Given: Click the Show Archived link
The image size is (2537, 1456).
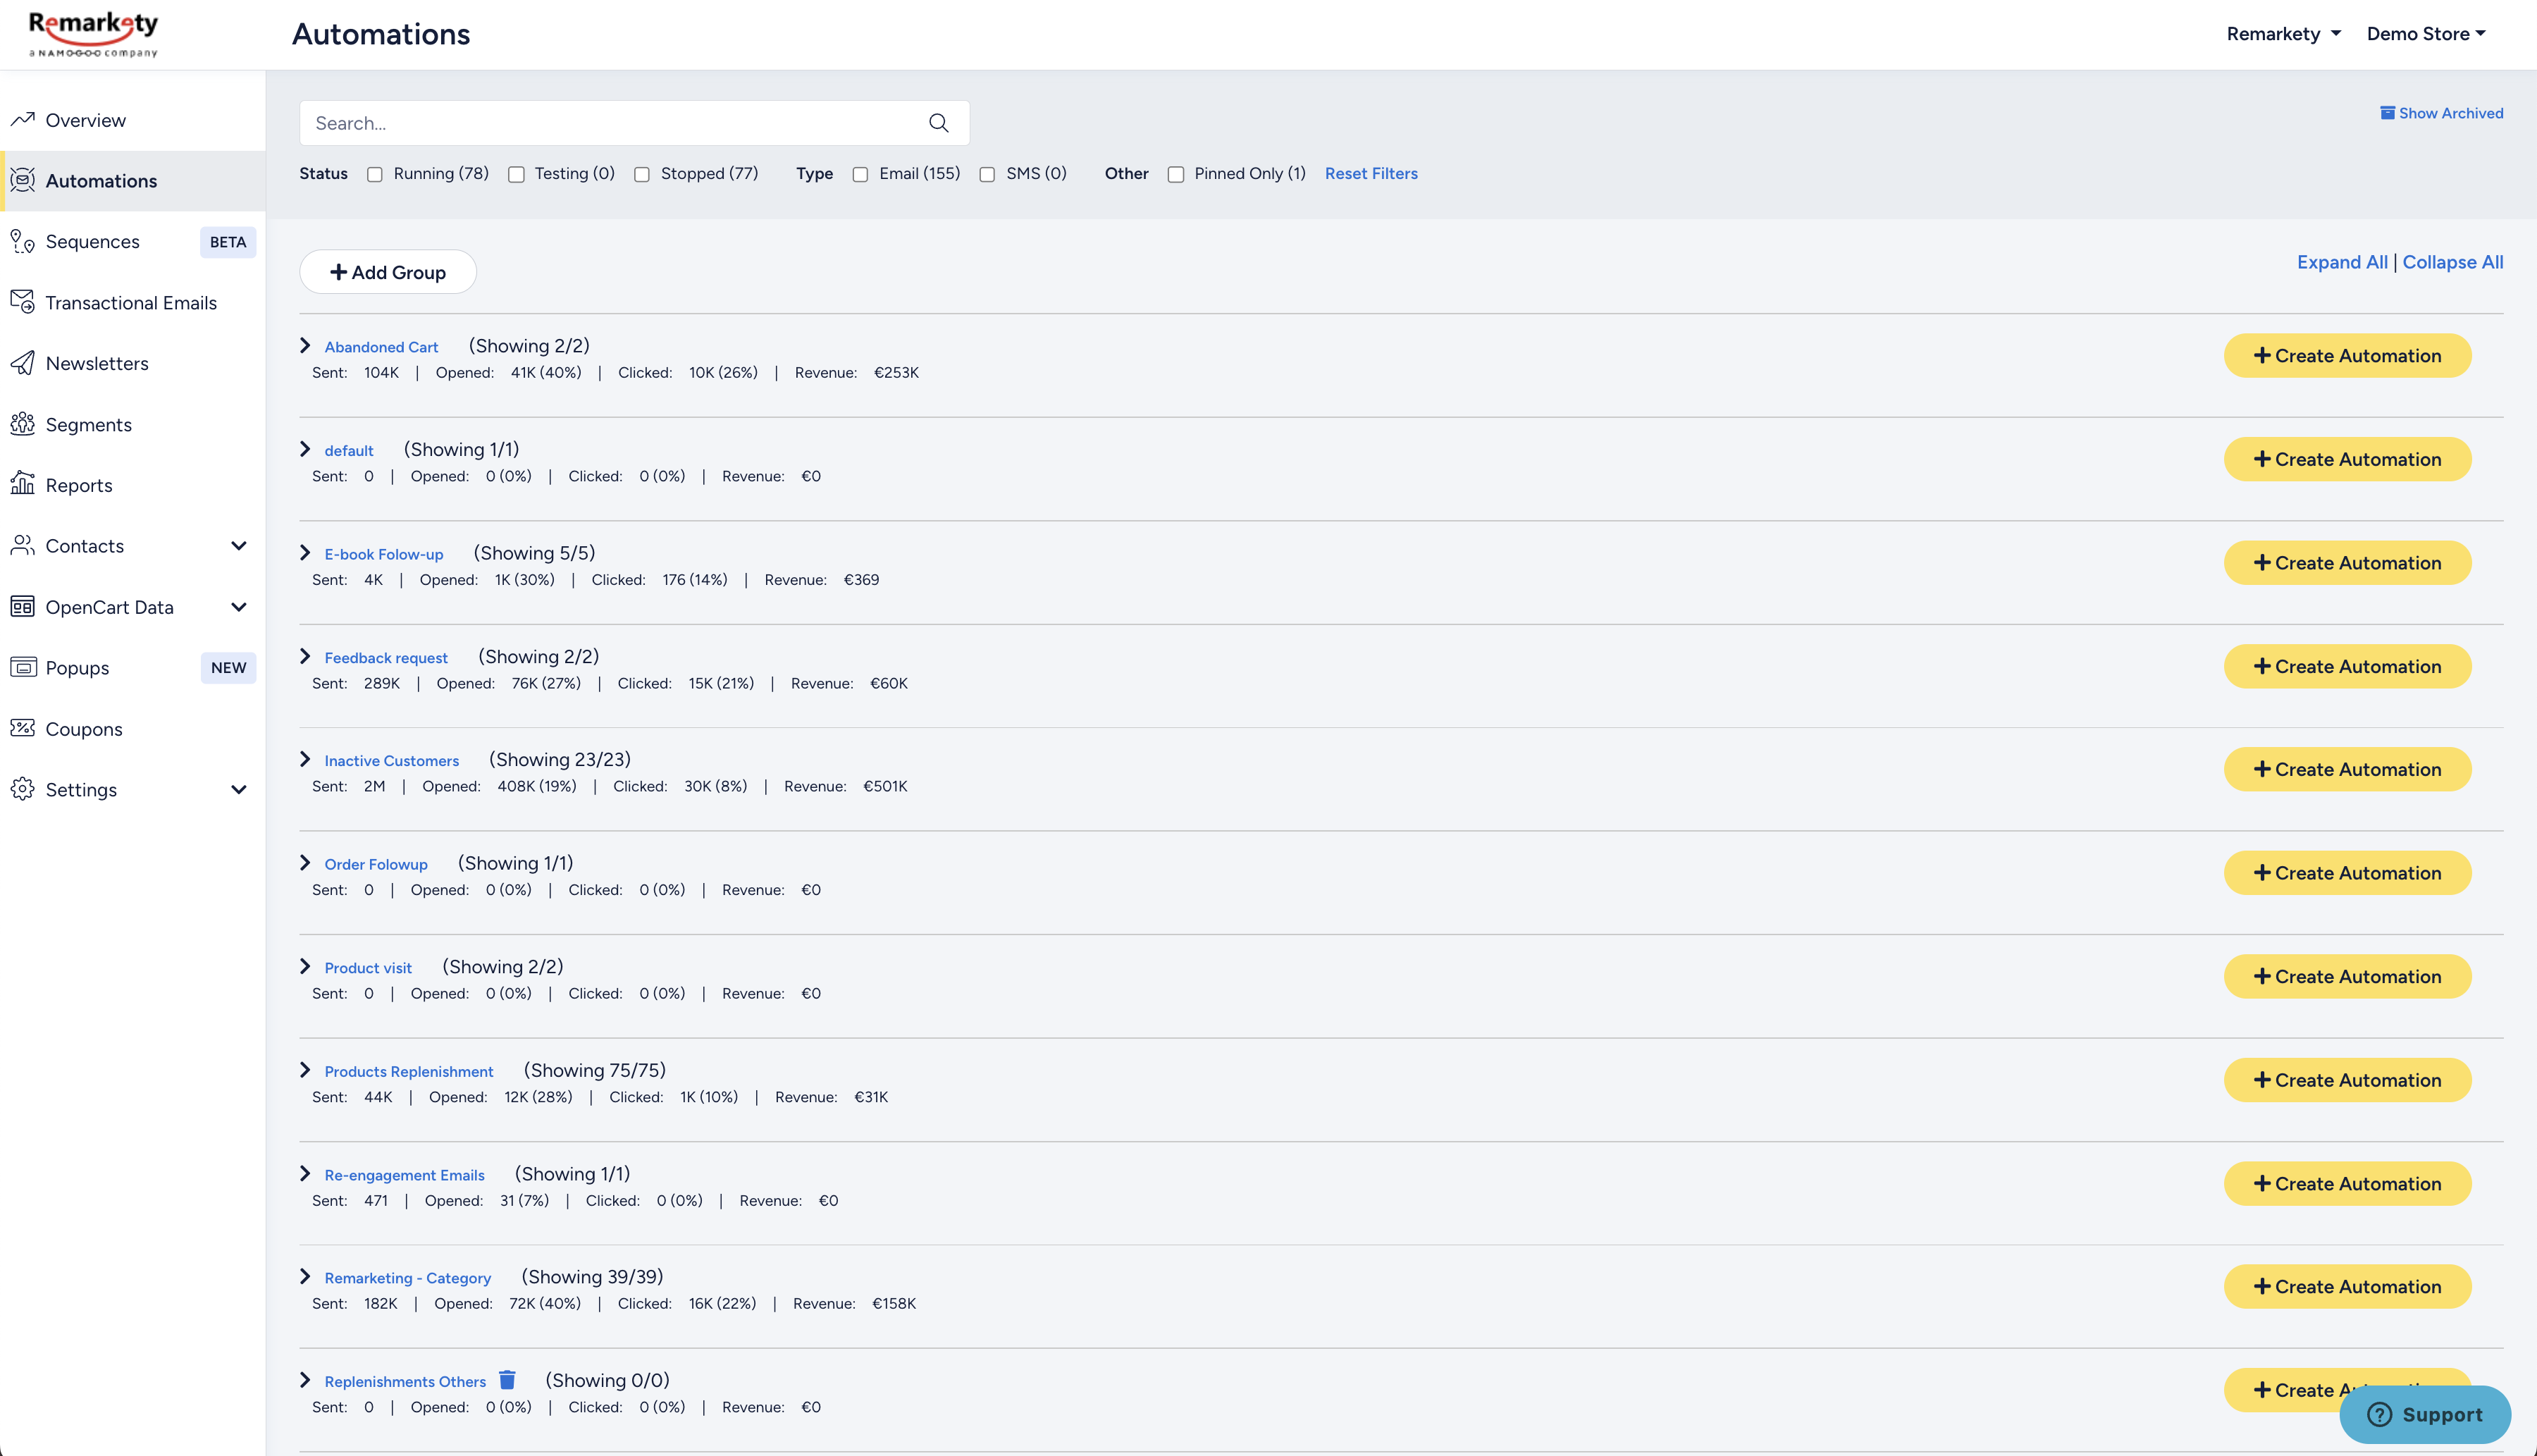Looking at the screenshot, I should (x=2442, y=113).
